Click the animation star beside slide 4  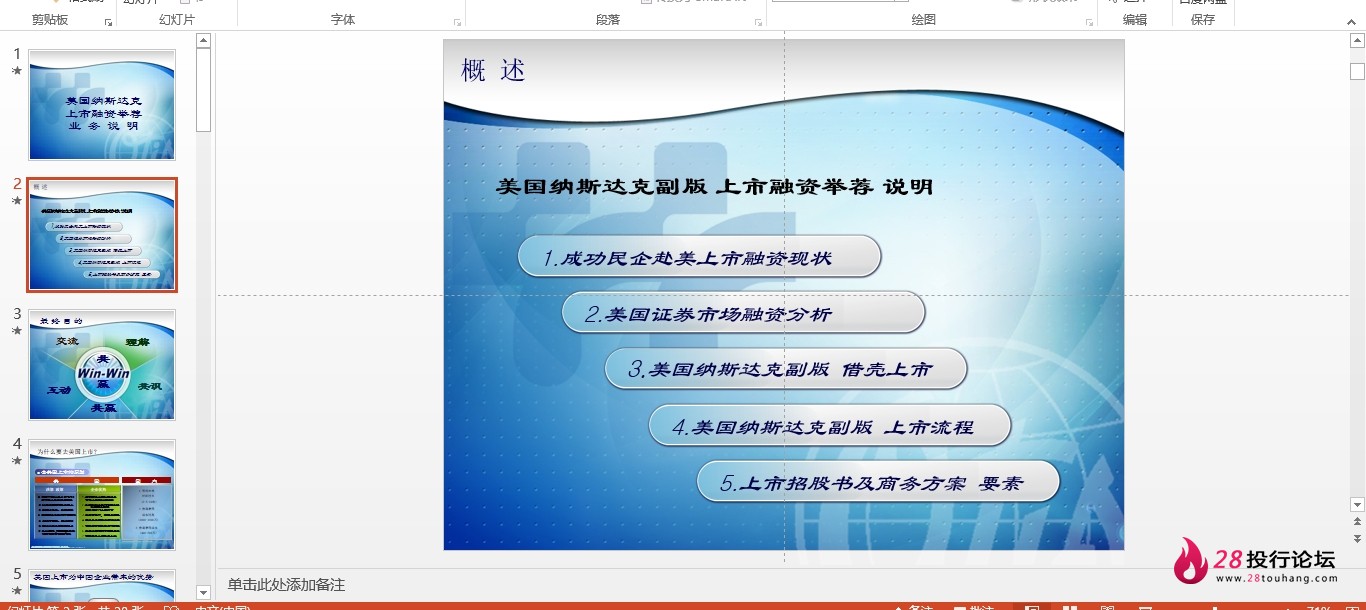[x=17, y=461]
